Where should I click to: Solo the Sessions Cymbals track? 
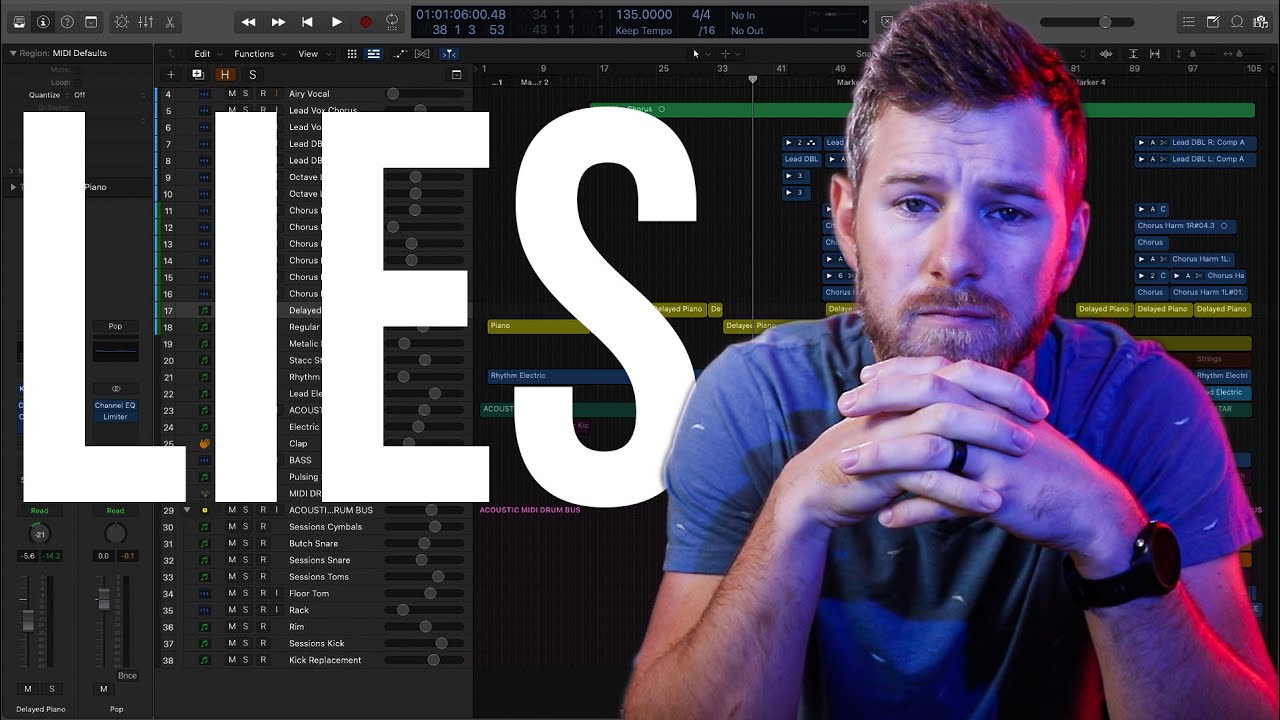(246, 527)
